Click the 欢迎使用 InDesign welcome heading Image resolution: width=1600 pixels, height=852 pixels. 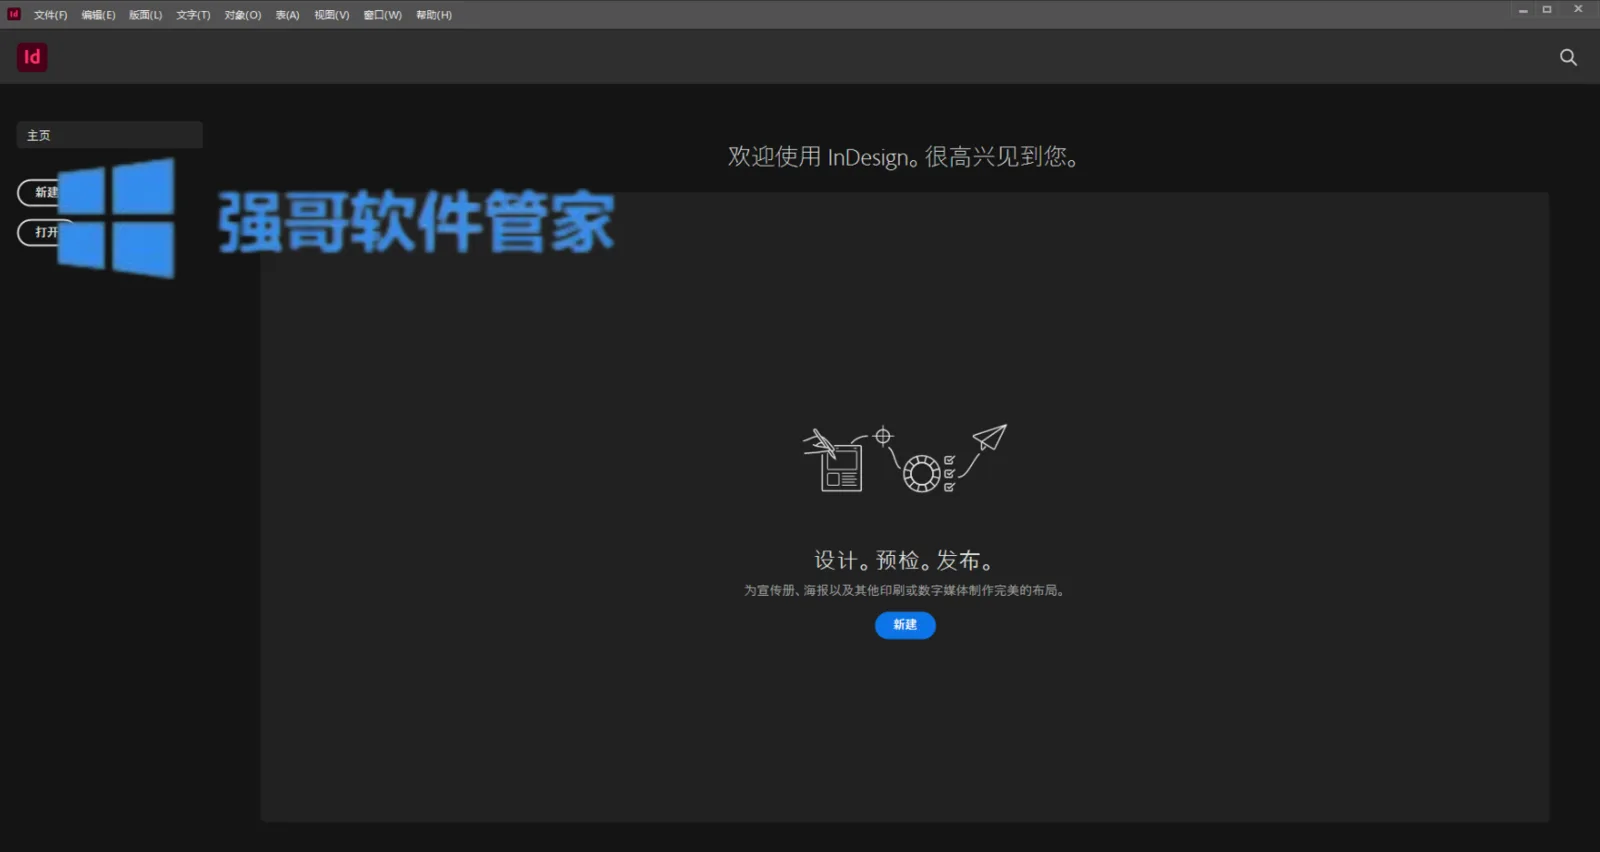click(x=902, y=157)
